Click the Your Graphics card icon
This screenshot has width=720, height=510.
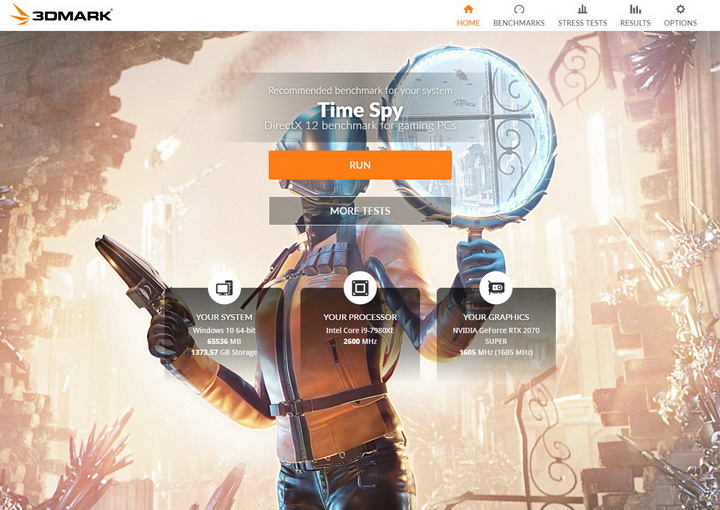(x=496, y=288)
